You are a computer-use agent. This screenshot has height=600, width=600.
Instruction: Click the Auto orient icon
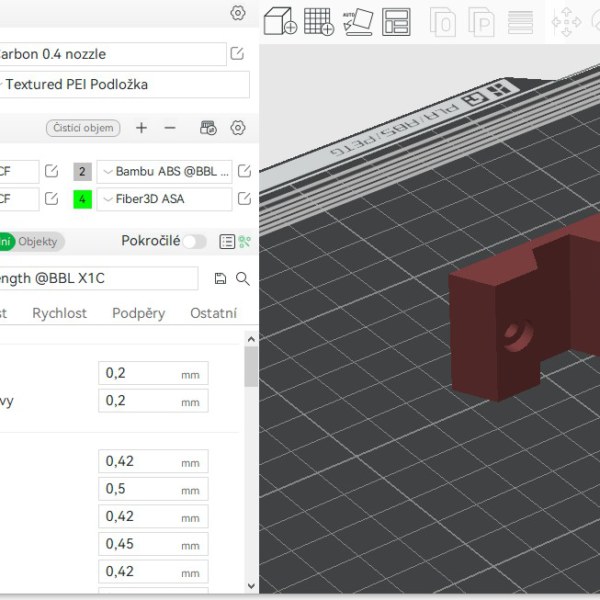[x=357, y=20]
